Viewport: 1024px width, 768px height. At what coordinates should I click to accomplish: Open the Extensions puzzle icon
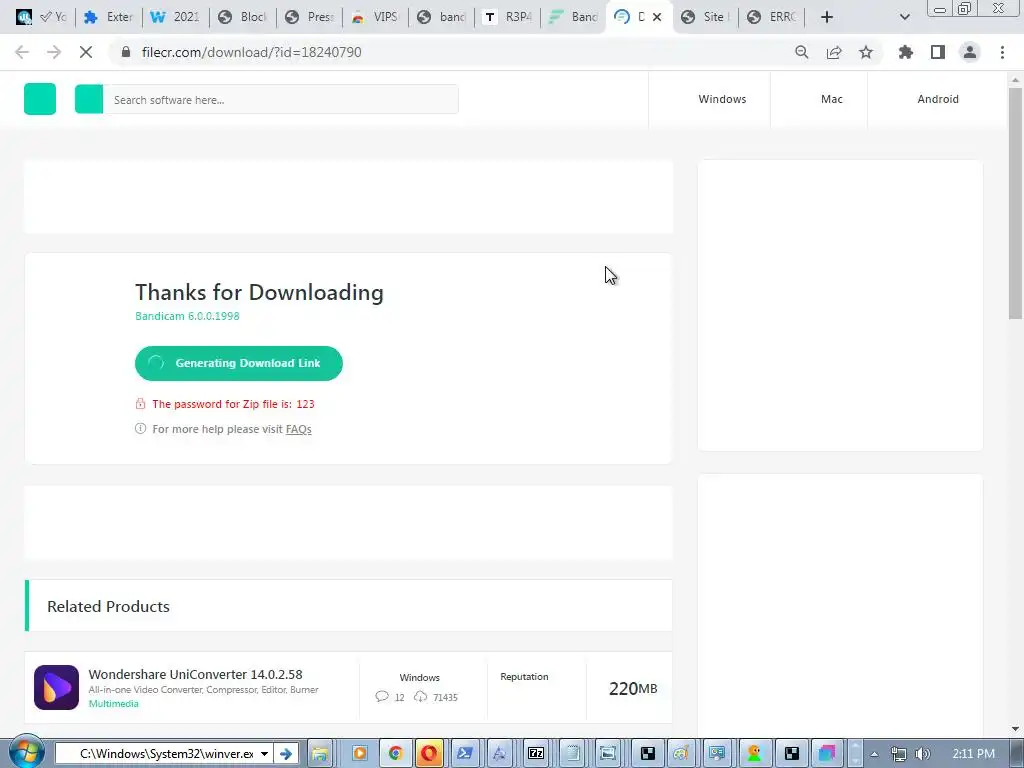coord(906,52)
